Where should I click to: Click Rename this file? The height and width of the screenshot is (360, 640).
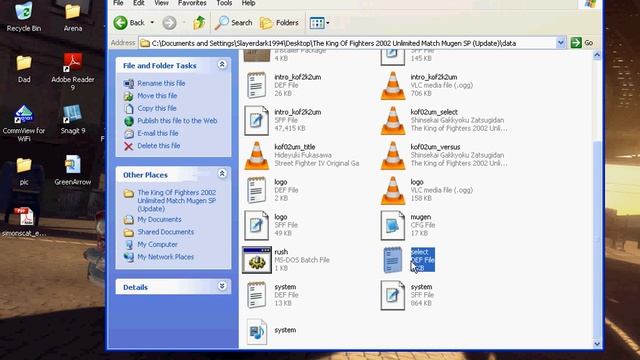point(161,83)
